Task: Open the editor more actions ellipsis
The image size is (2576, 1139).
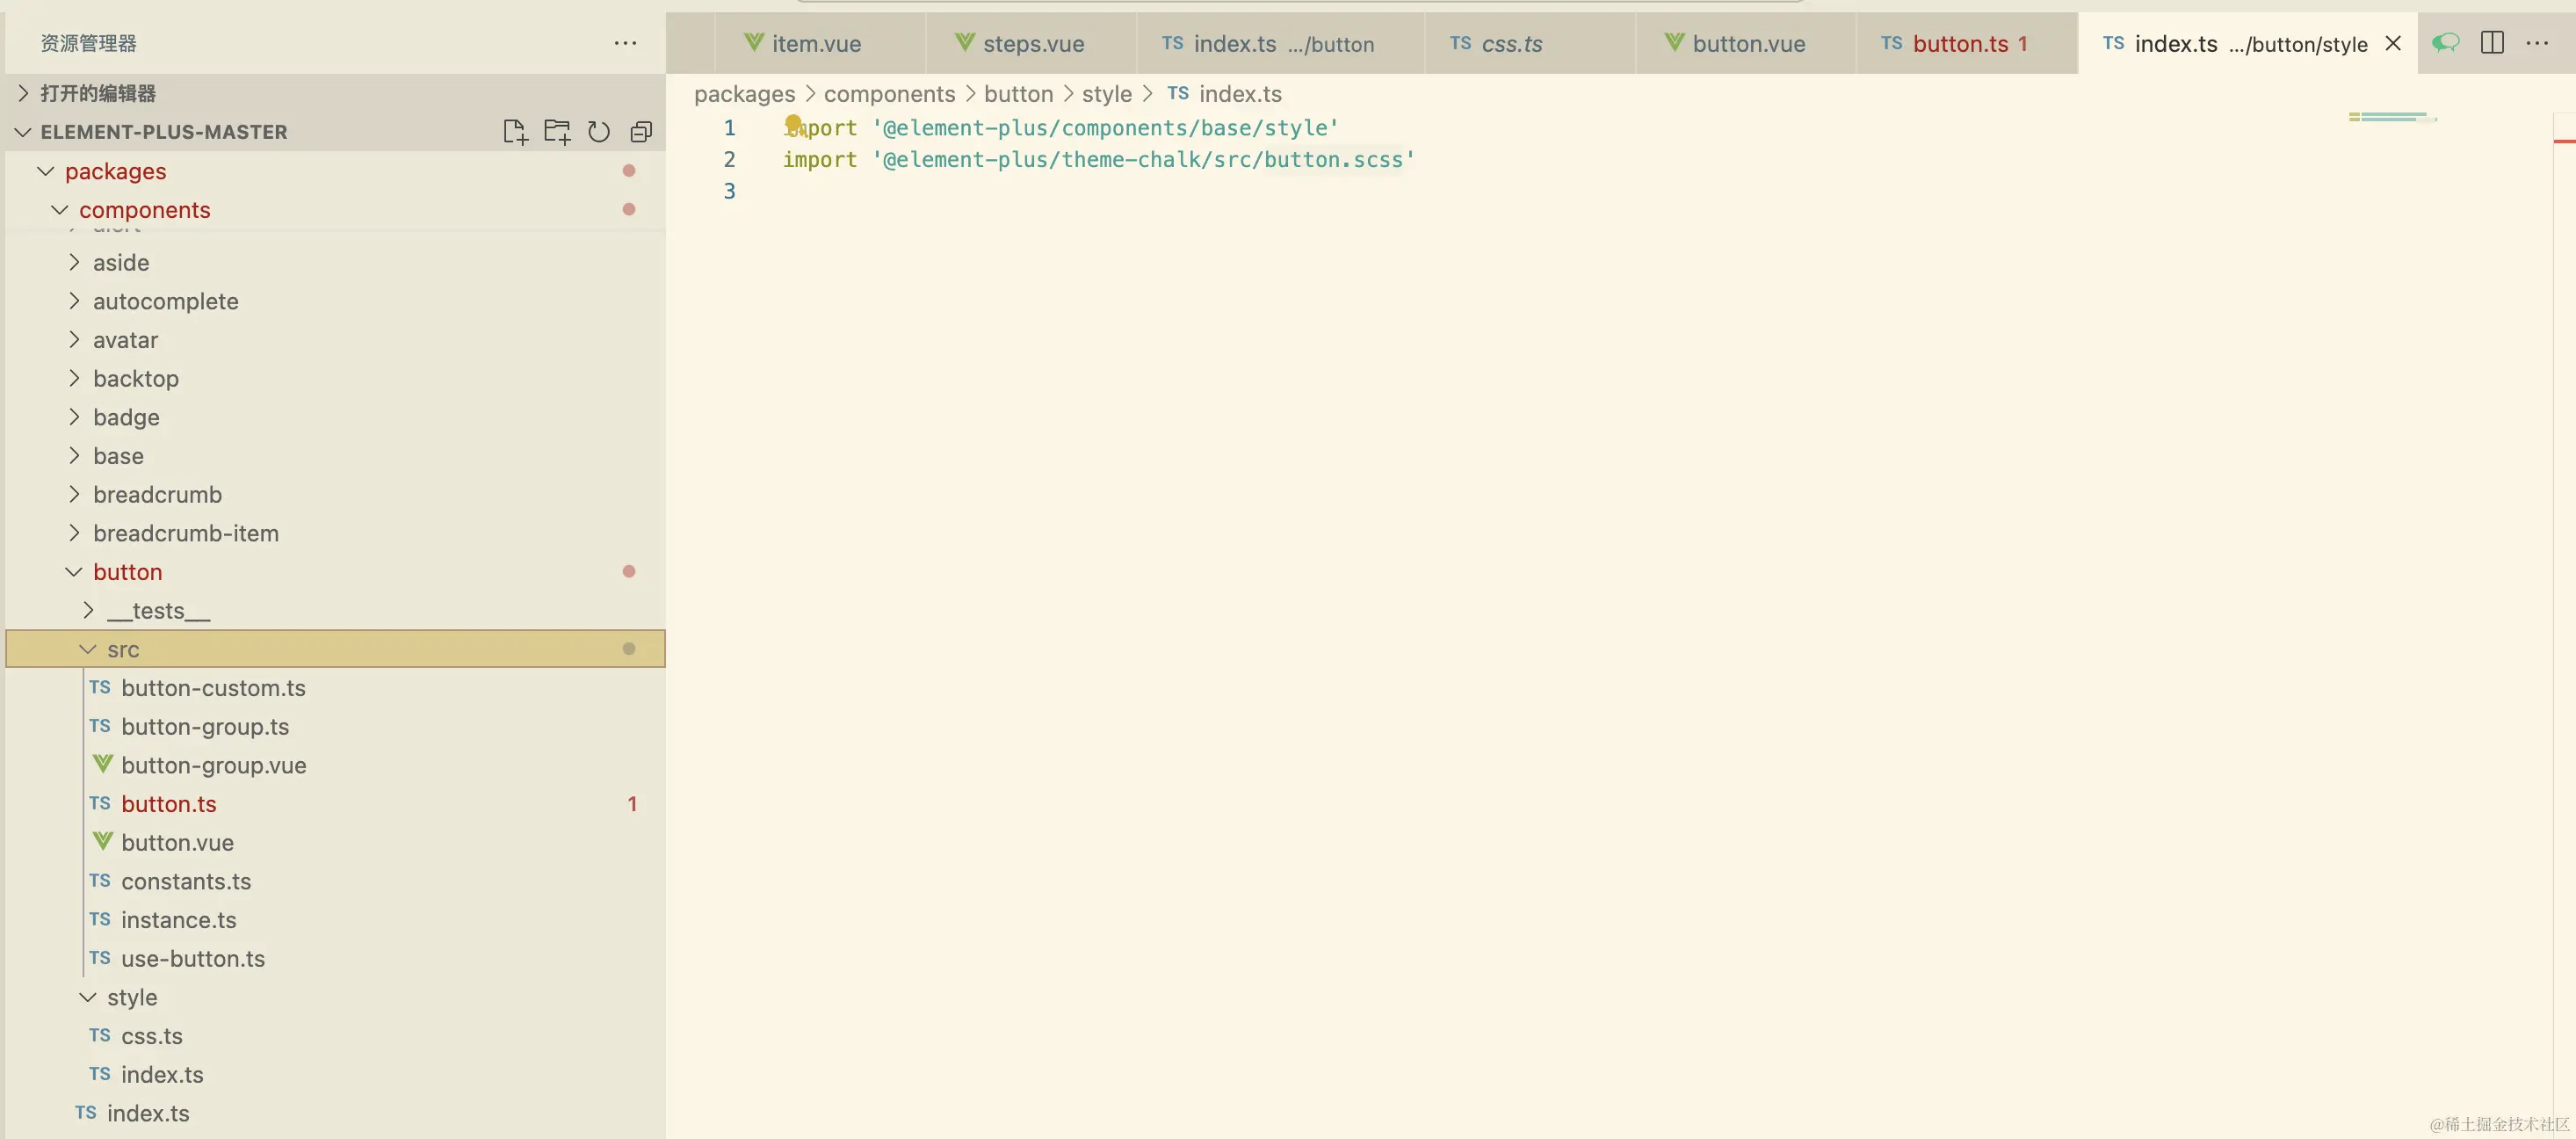Action: (2537, 43)
